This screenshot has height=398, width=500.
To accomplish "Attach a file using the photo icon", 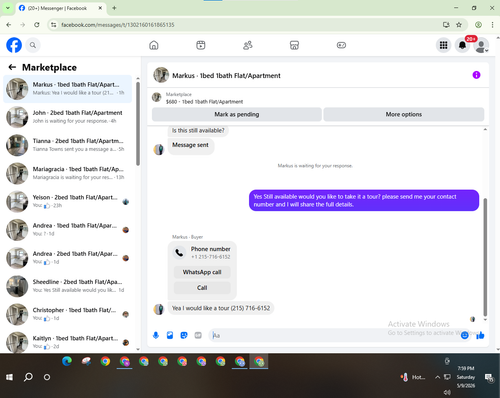I will [170, 335].
